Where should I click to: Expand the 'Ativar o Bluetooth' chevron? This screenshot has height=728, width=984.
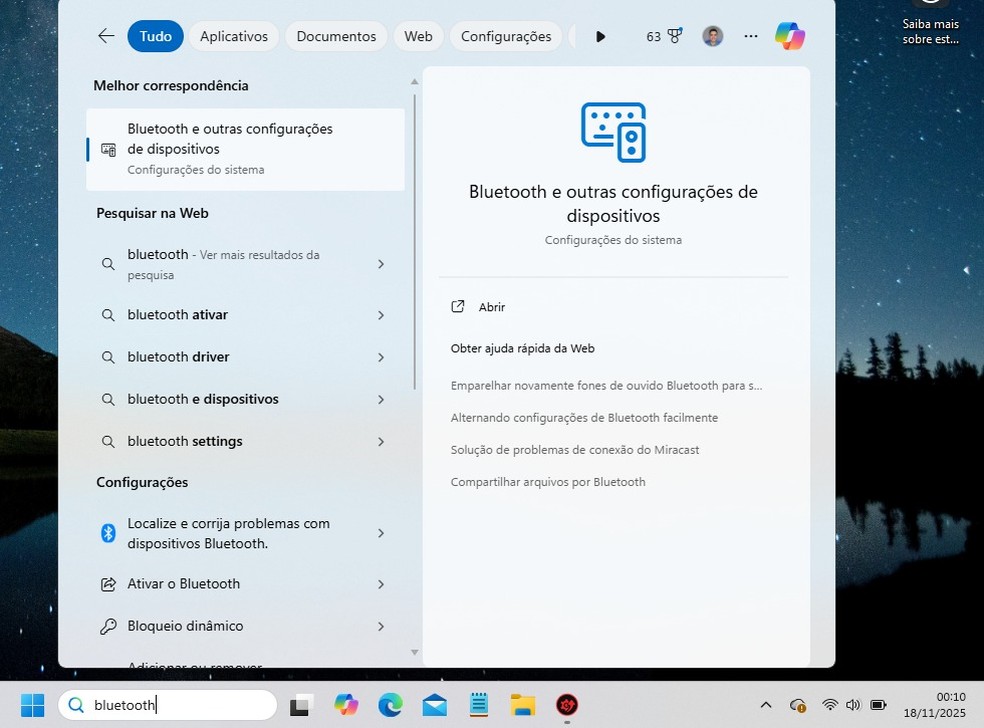381,584
